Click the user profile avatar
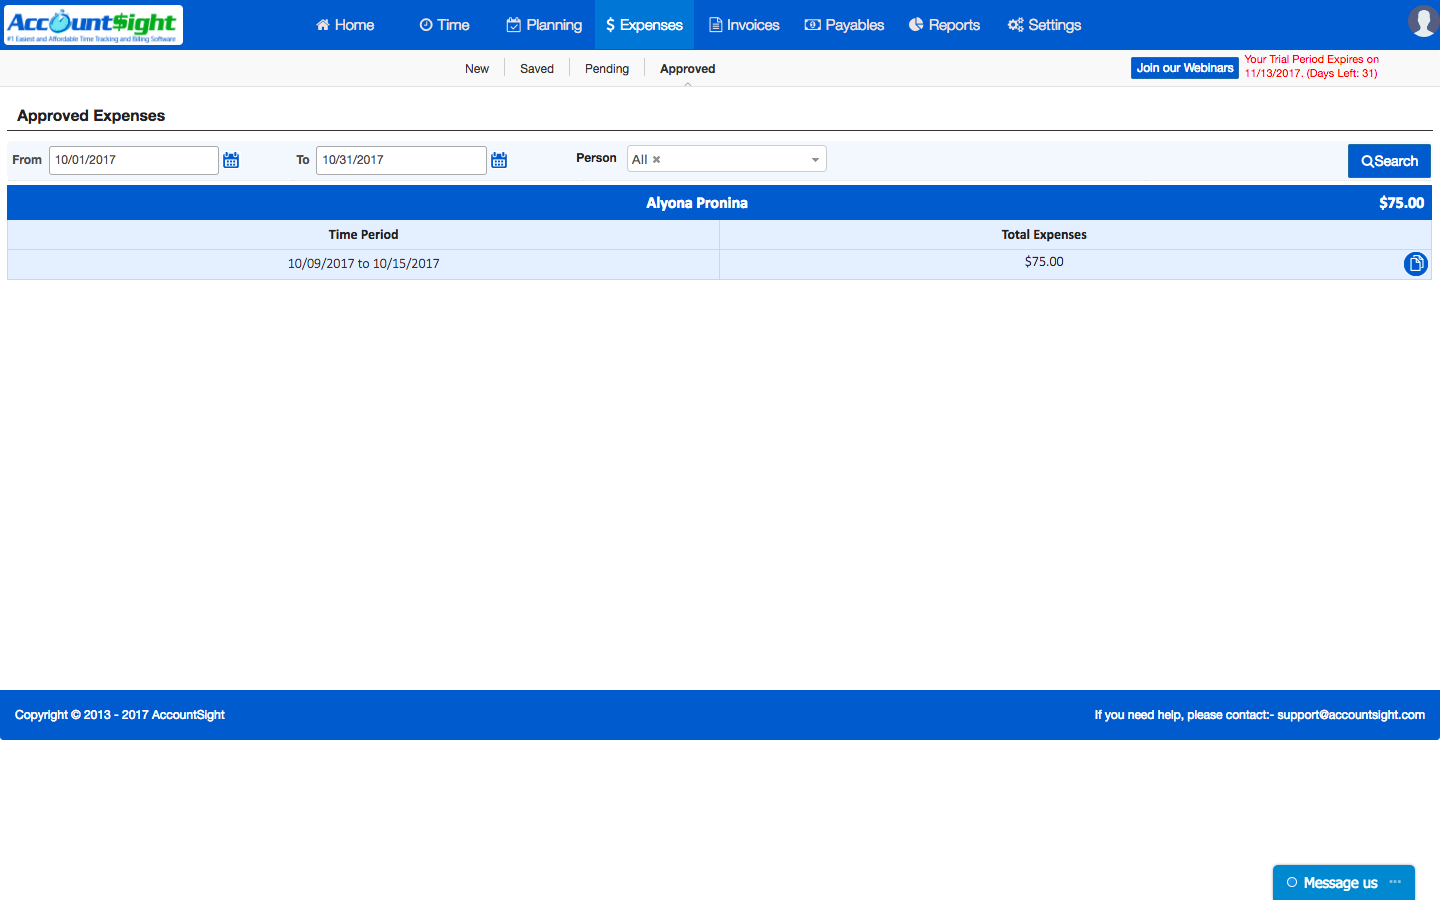The image size is (1440, 900). (x=1423, y=20)
